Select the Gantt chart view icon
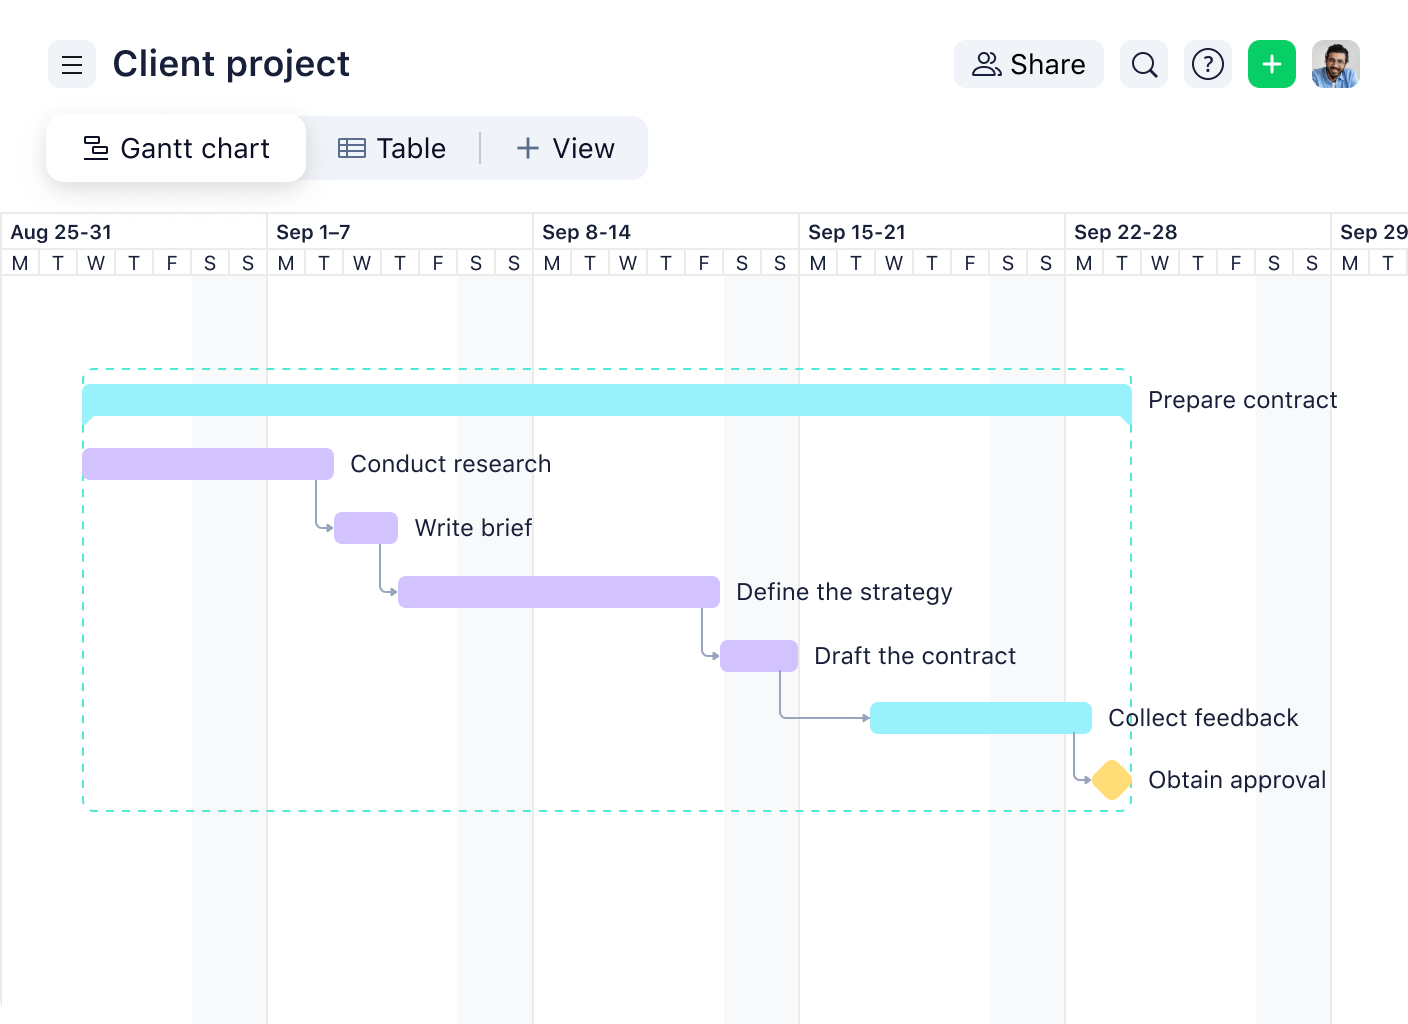 [x=95, y=147]
